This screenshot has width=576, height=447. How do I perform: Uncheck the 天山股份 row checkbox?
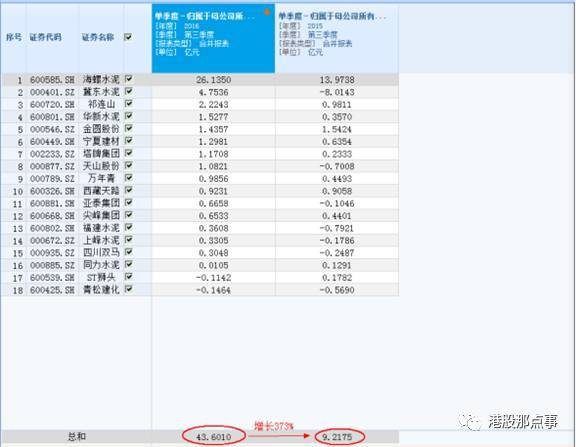[129, 166]
